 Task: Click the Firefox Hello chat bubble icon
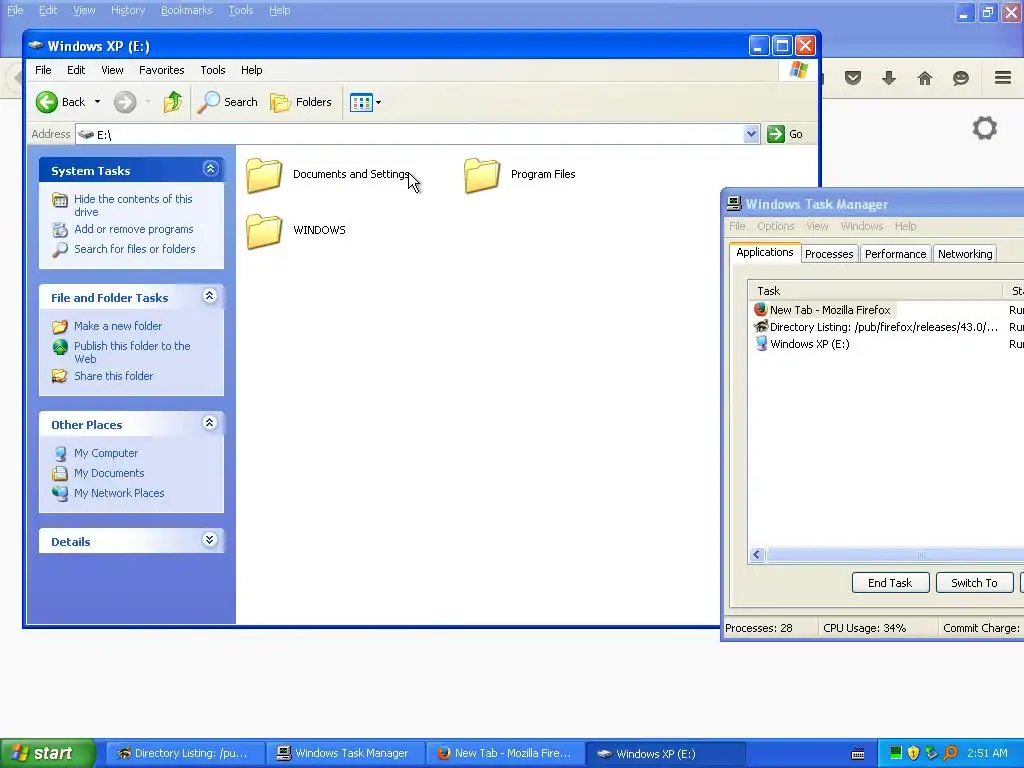click(x=961, y=78)
